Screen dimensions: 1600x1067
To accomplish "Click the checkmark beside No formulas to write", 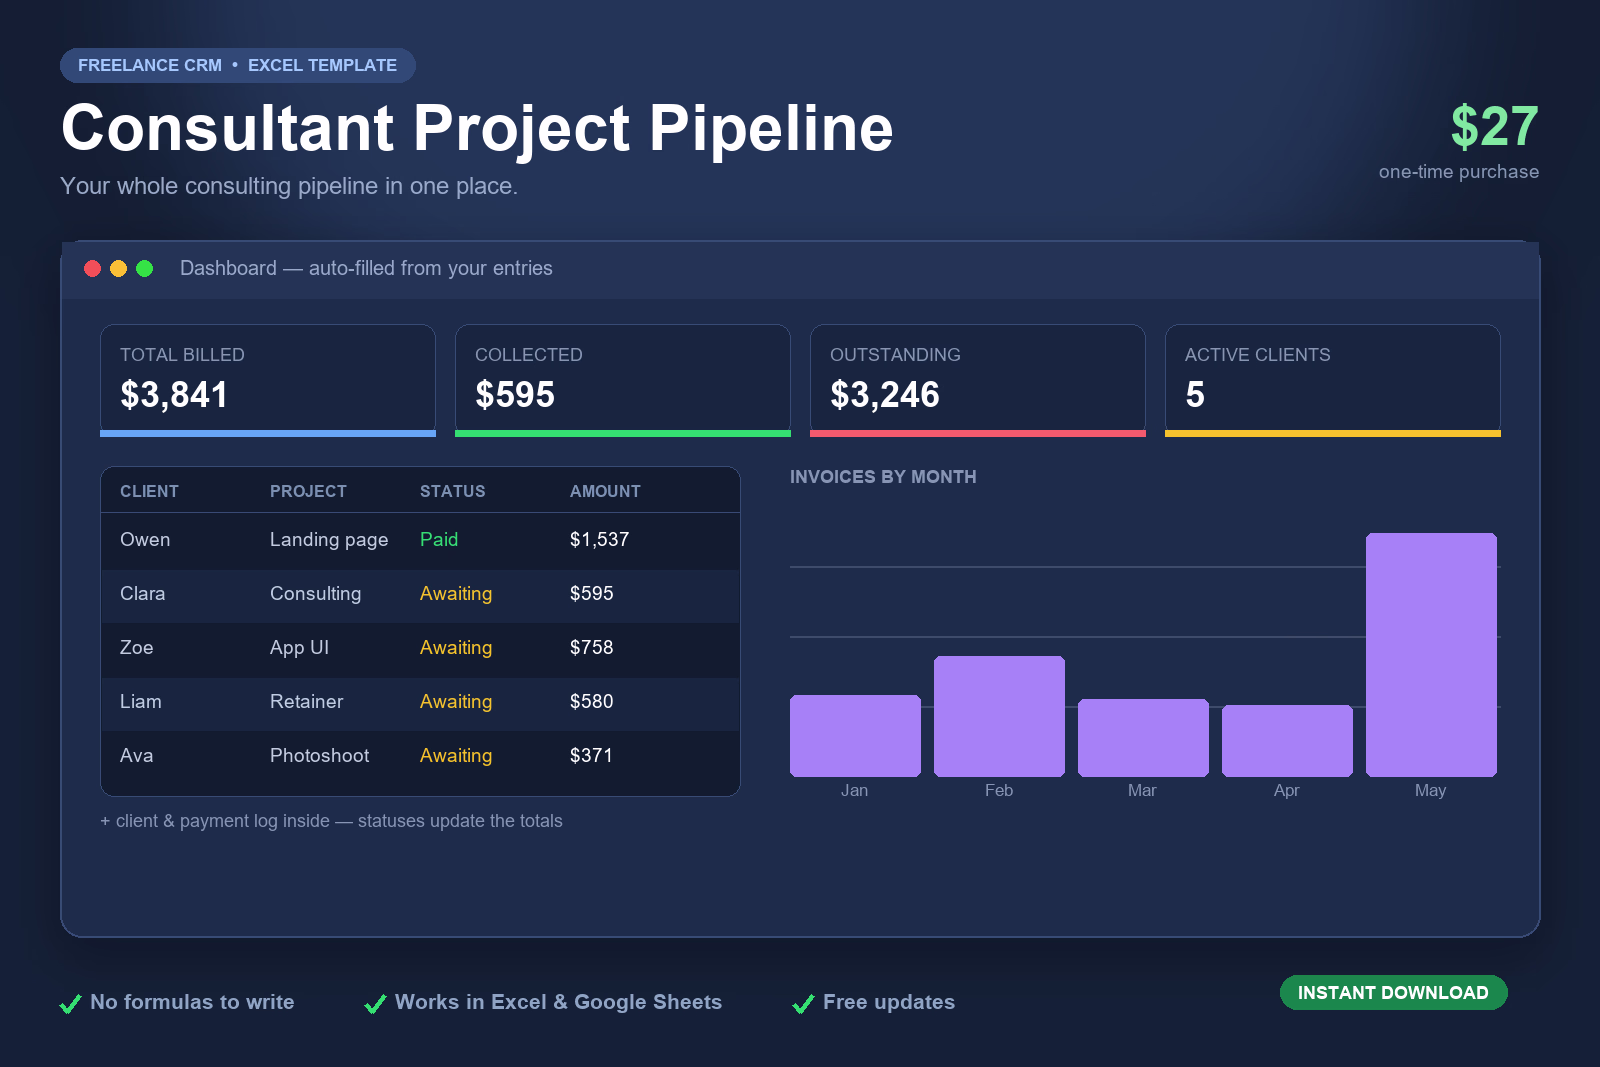I will [x=70, y=1004].
